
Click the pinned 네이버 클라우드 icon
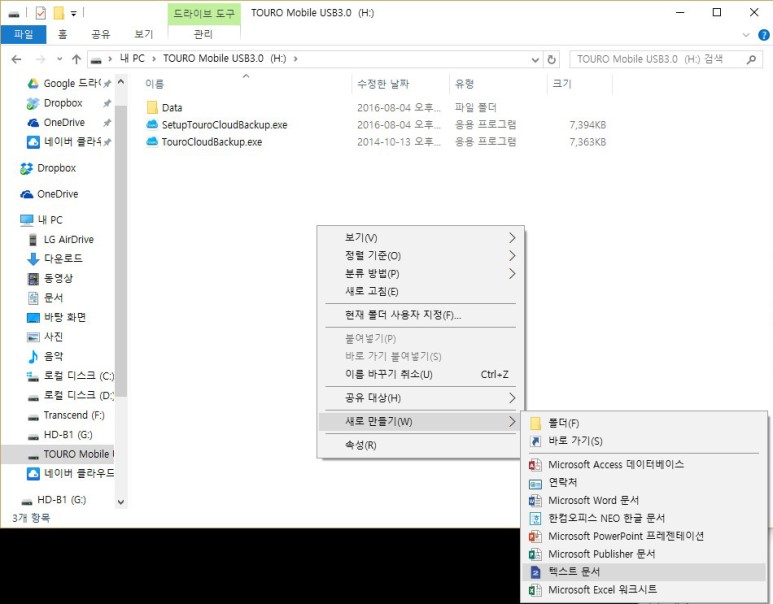[x=33, y=142]
